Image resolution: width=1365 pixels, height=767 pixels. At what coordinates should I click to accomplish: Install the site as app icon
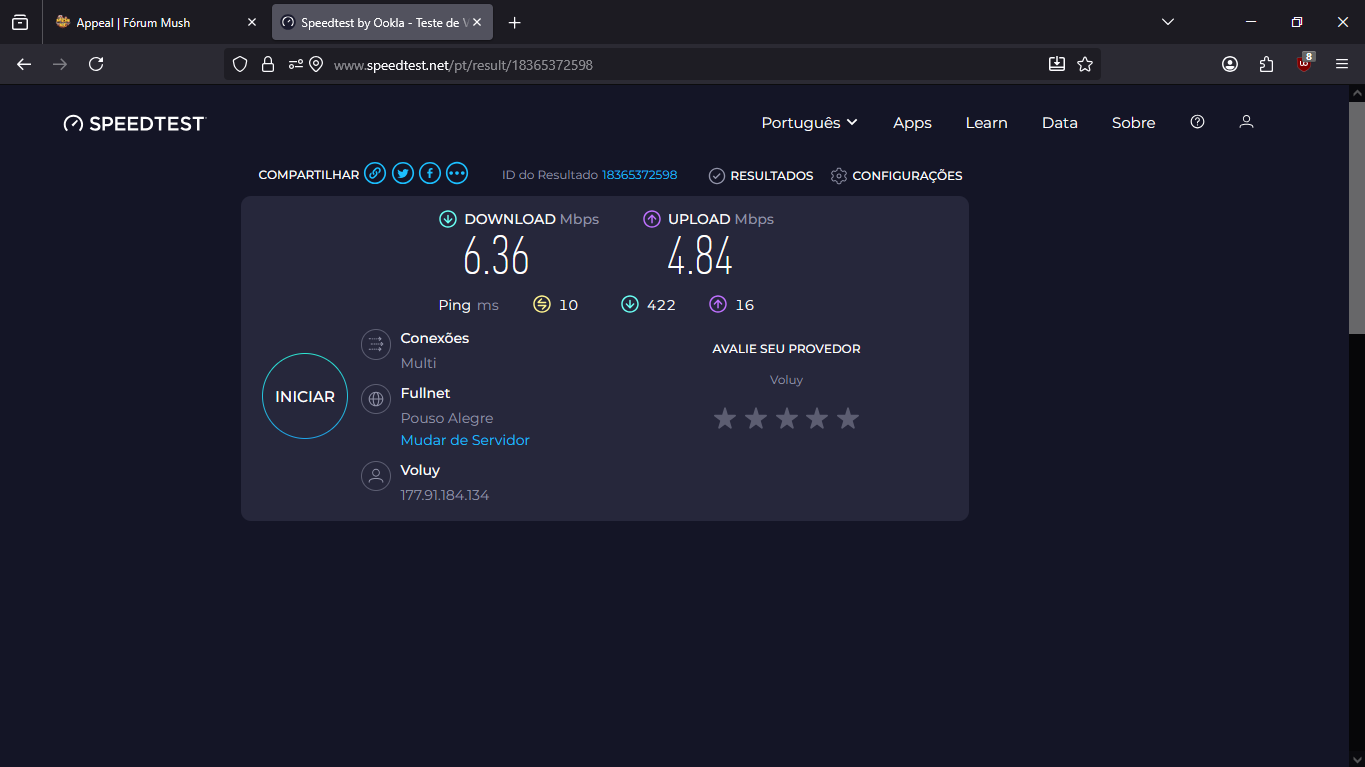coord(1057,64)
